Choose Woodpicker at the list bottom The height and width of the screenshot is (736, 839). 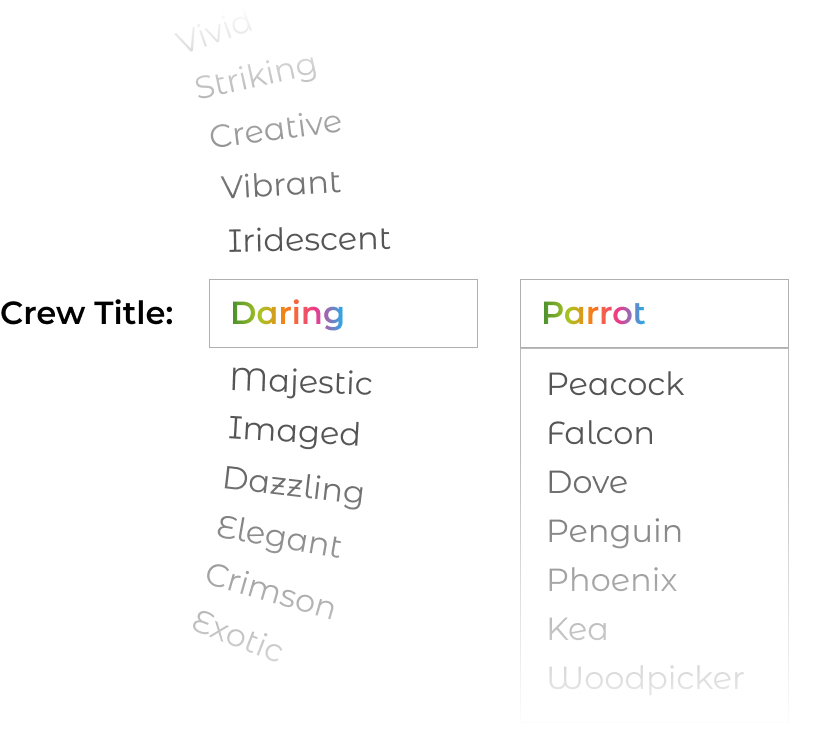coord(645,678)
